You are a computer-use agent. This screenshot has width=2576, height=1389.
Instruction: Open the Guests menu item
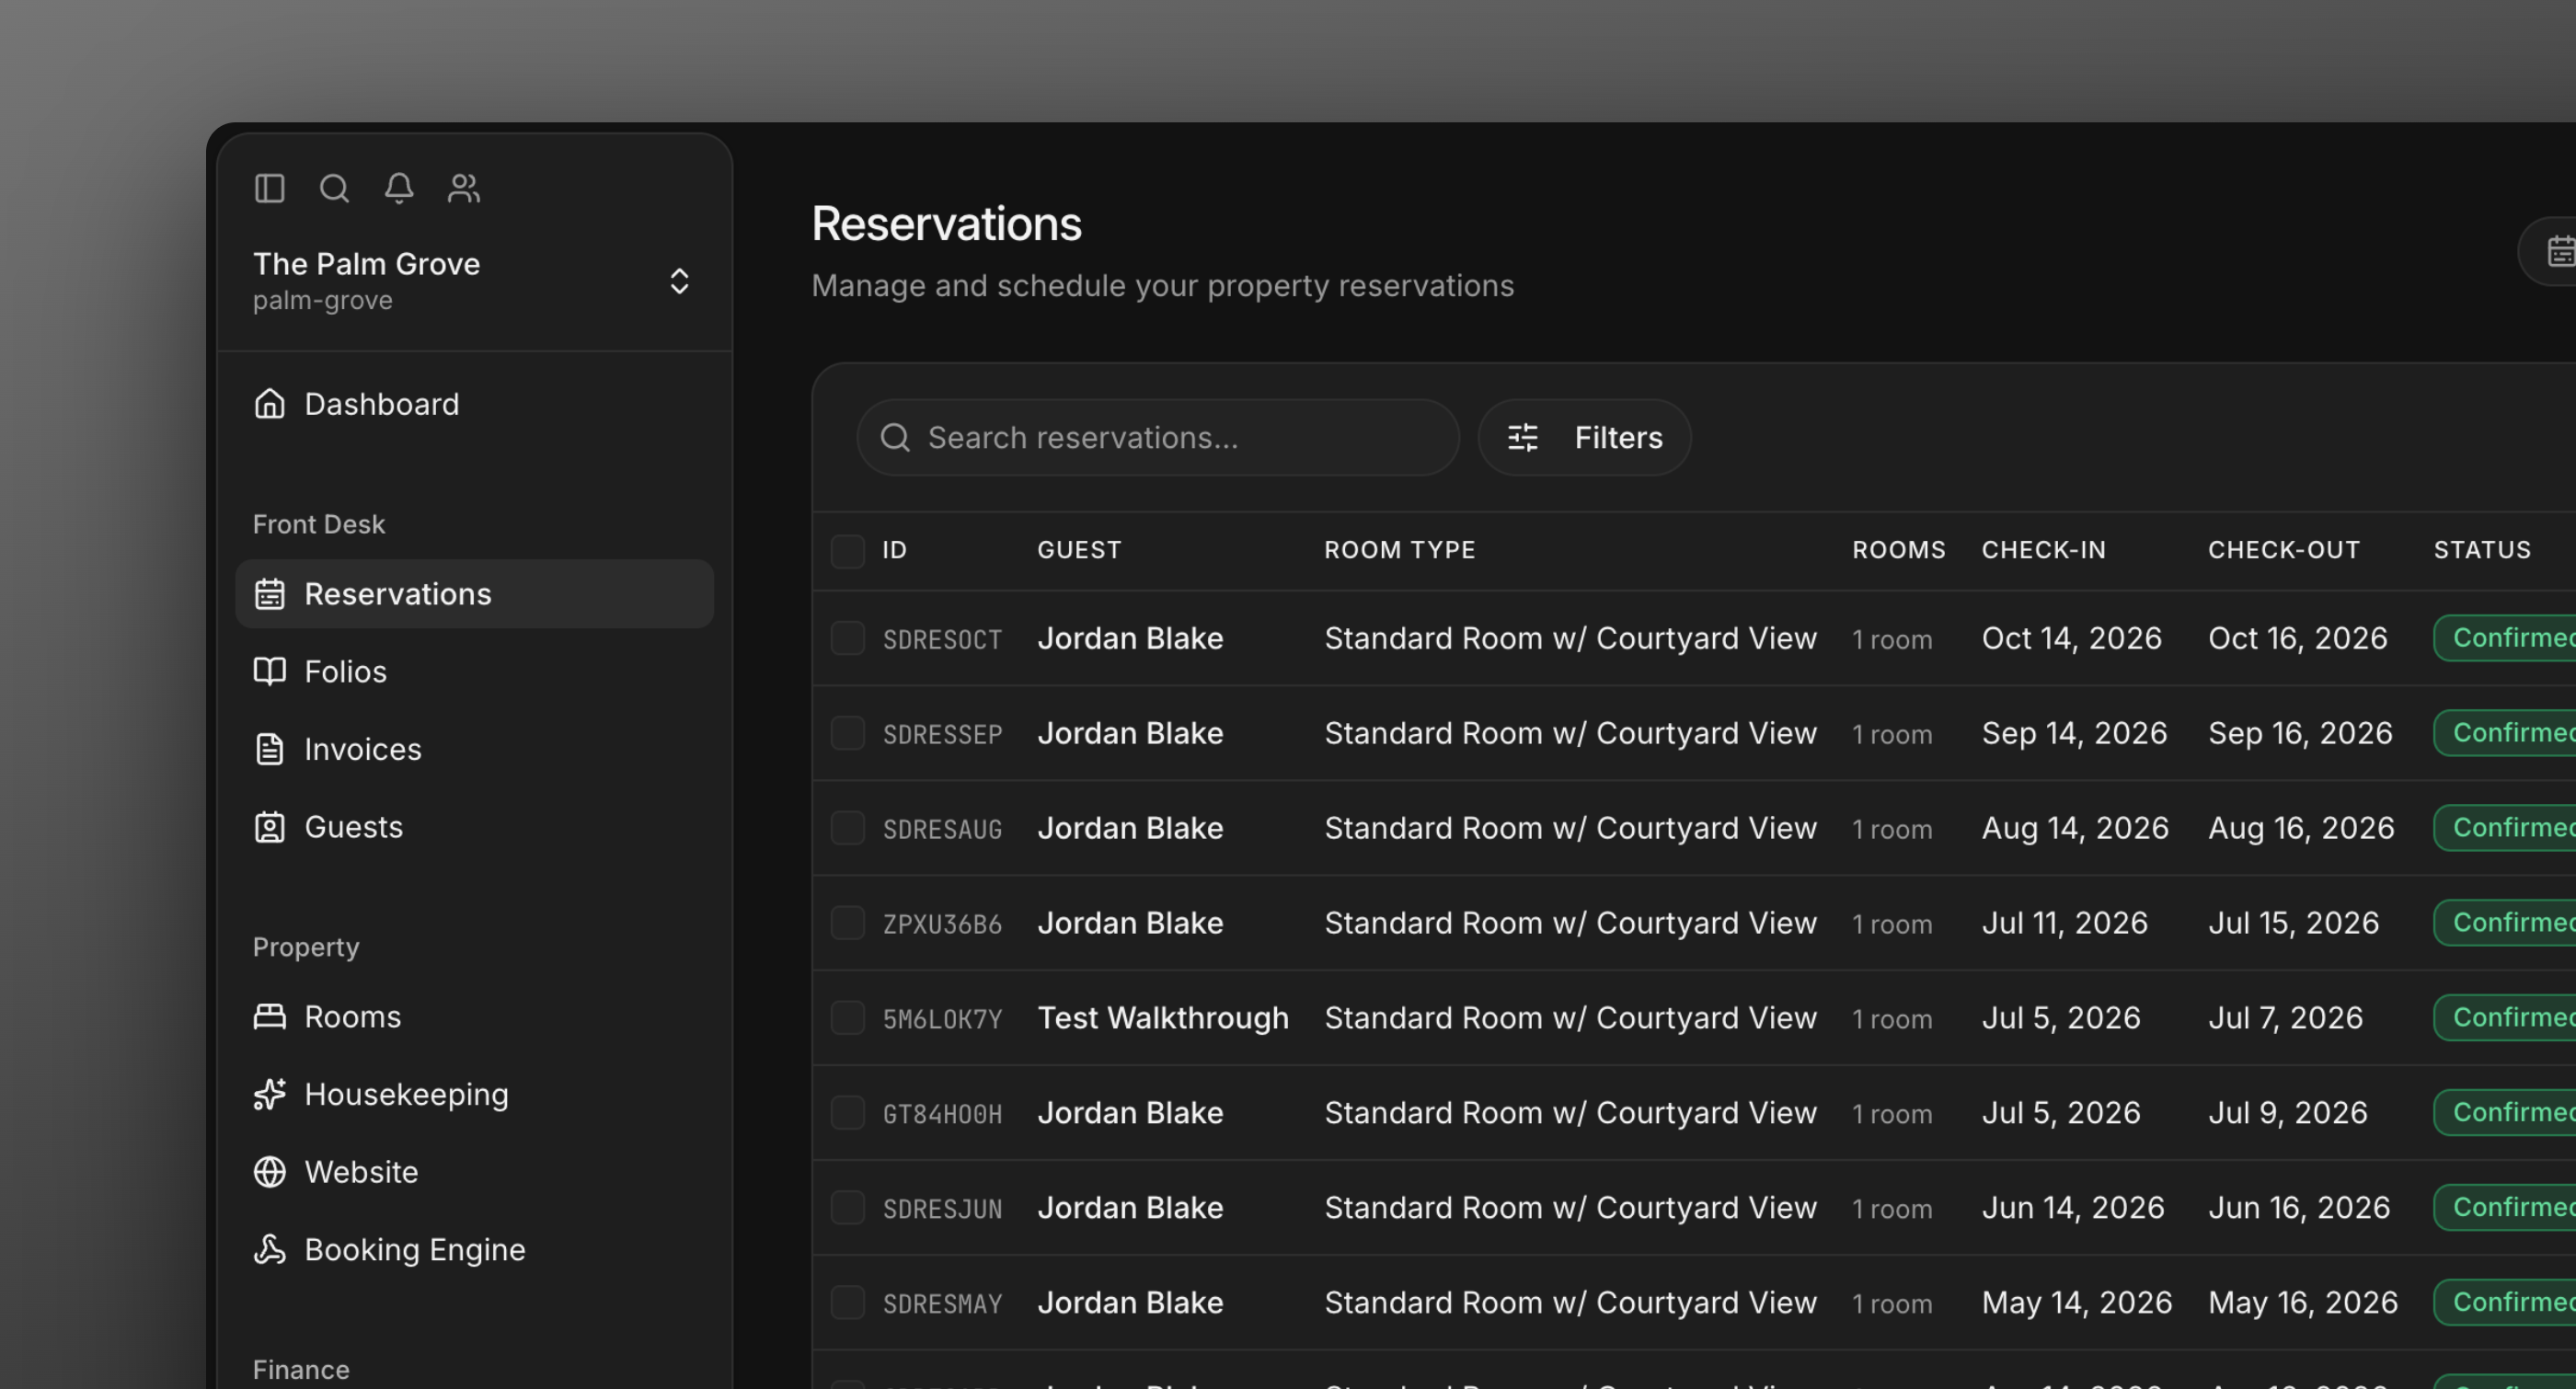(474, 827)
